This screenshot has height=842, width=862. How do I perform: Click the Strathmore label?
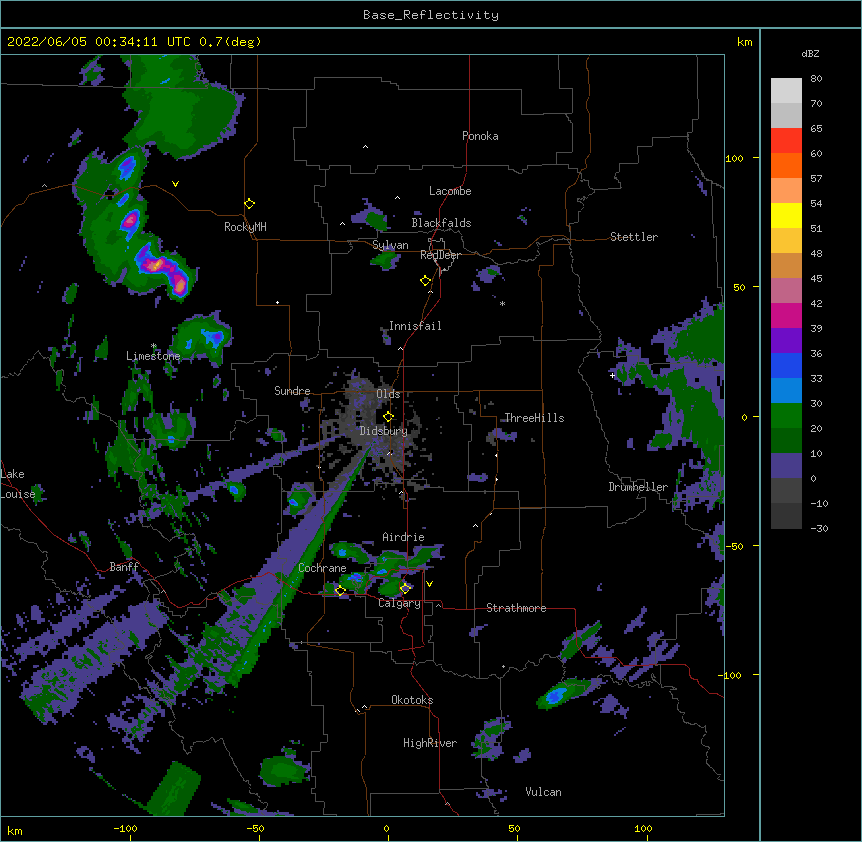[x=516, y=608]
